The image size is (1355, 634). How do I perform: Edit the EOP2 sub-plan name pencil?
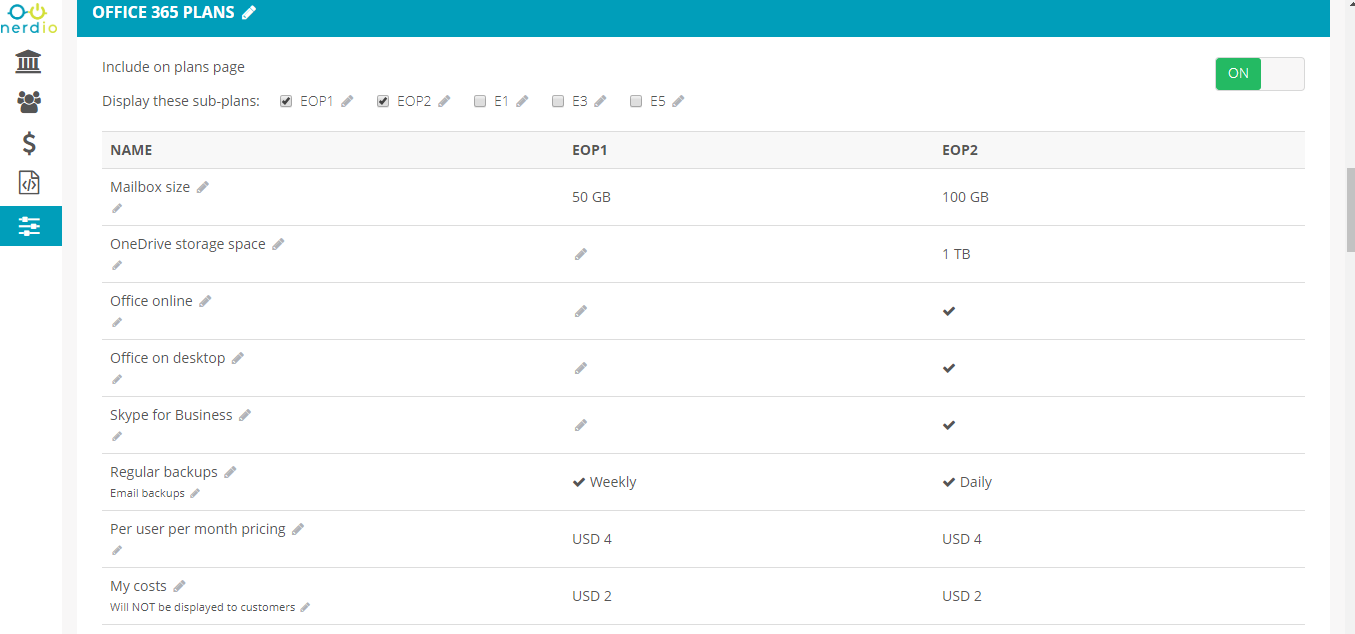pos(444,101)
